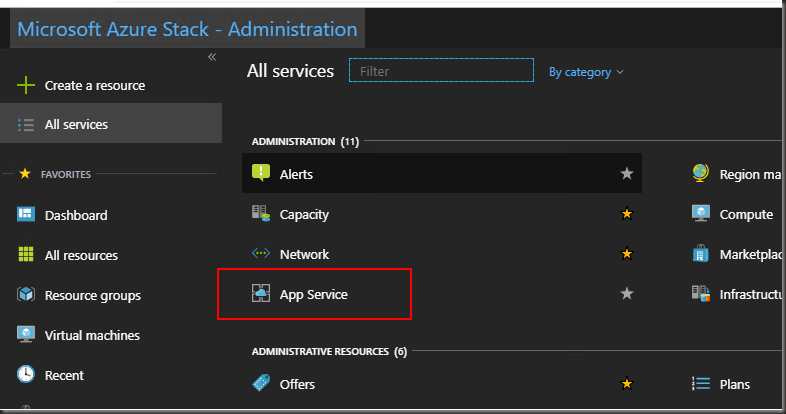Image resolution: width=786 pixels, height=414 pixels.
Task: Open App Service icon in Administration list
Action: pyautogui.click(x=261, y=294)
